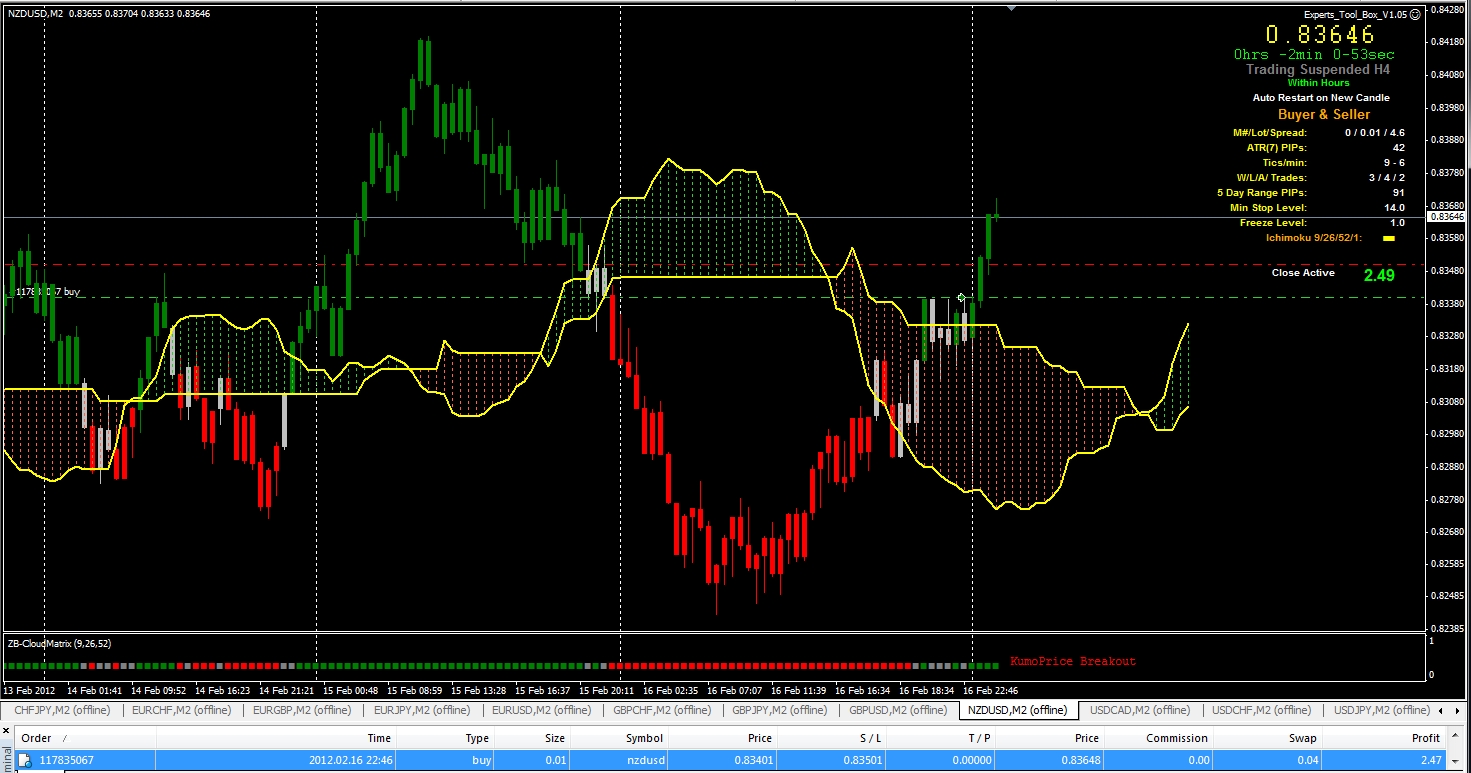
Task: Click the 16 Feb 22:46 time axis label
Action: 990,690
